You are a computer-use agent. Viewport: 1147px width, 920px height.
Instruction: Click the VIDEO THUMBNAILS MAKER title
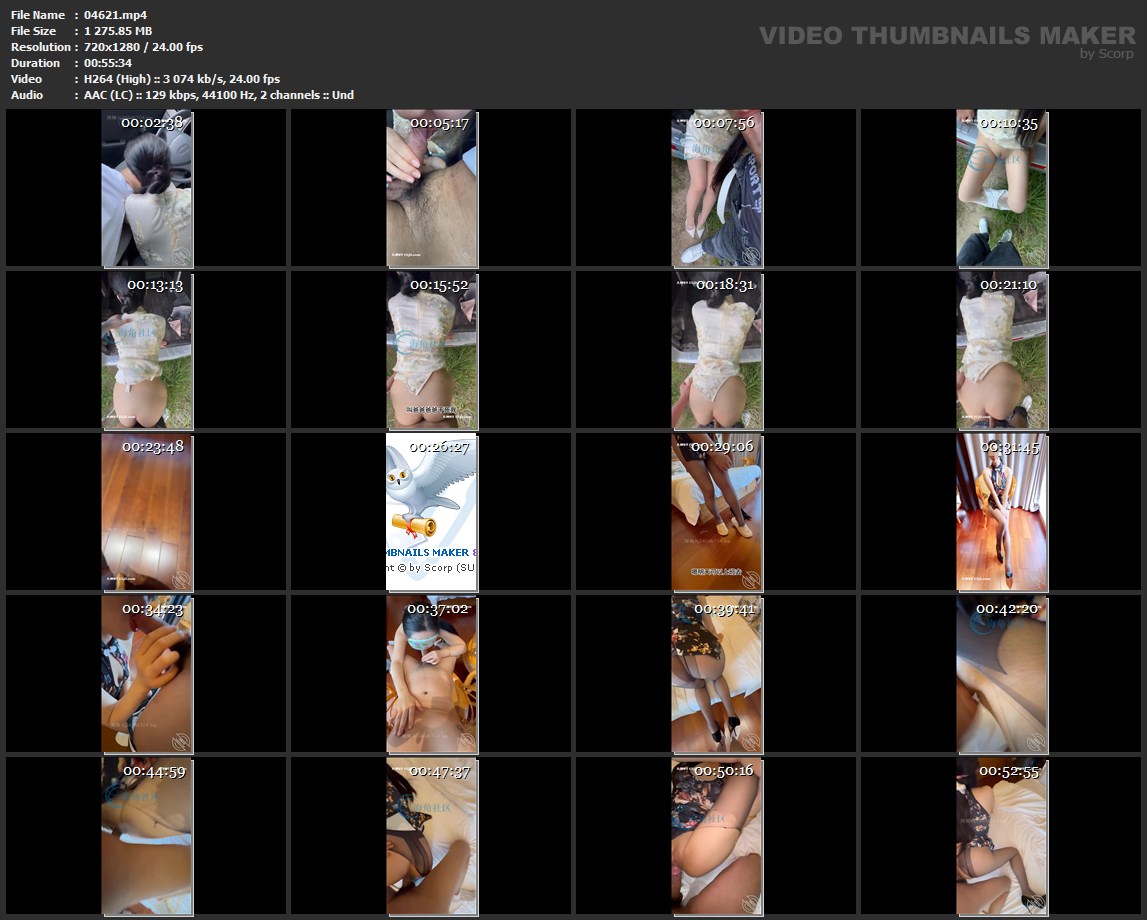click(x=947, y=35)
